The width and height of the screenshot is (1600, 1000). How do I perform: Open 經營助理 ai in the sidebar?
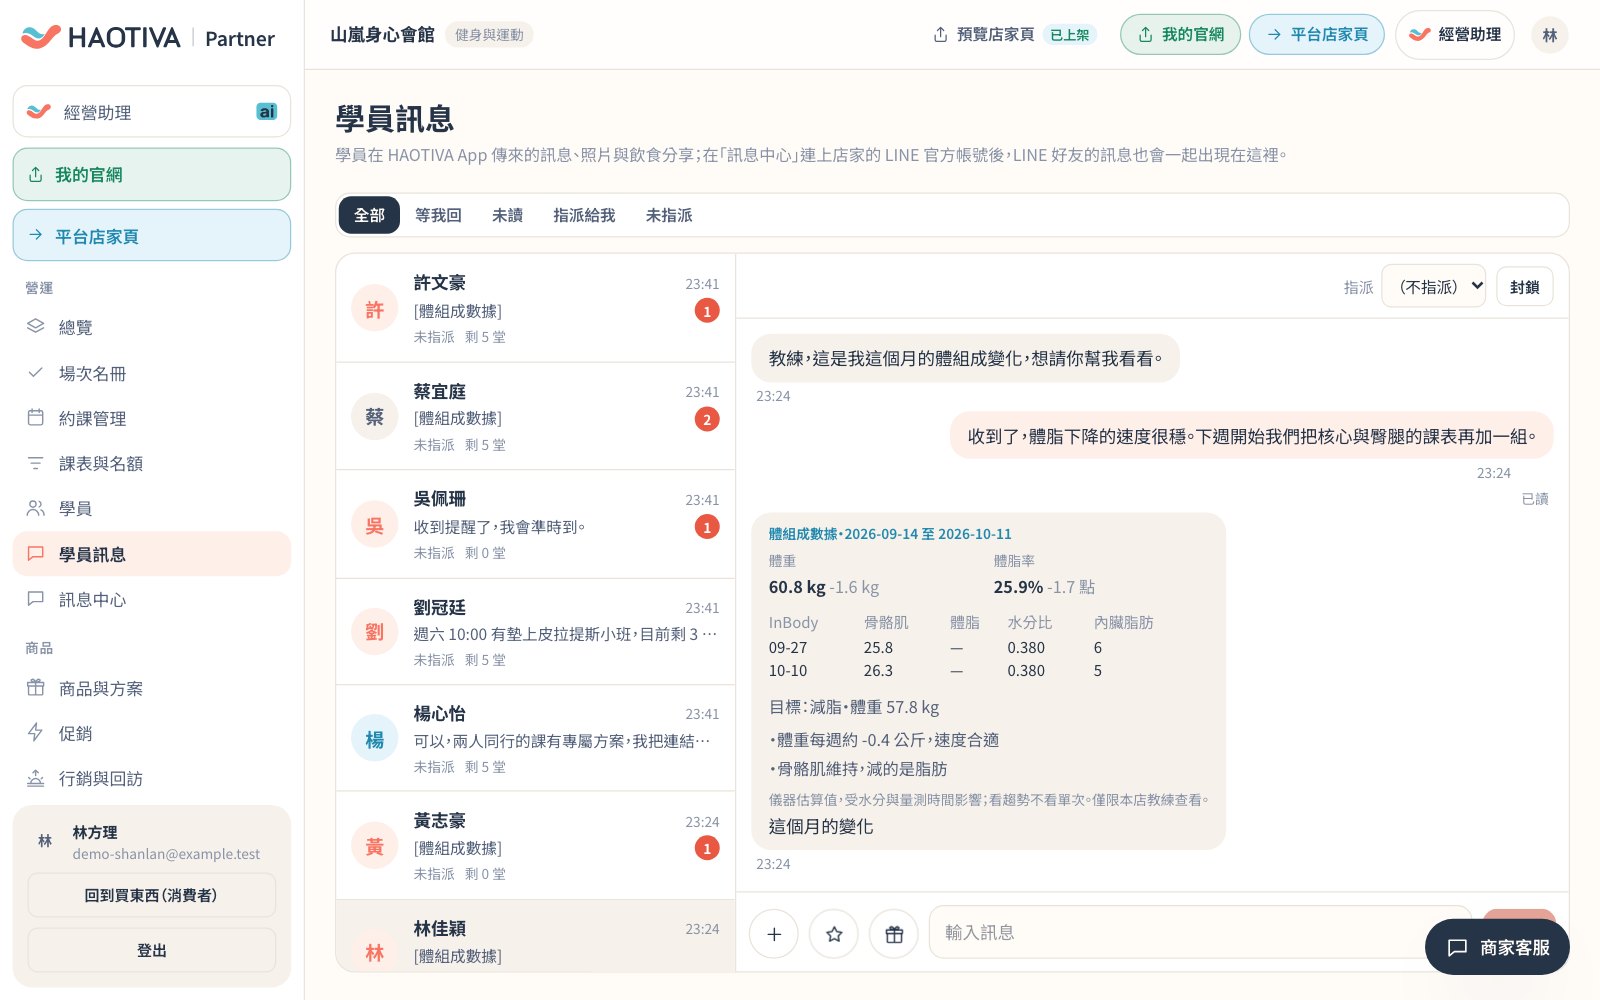152,112
